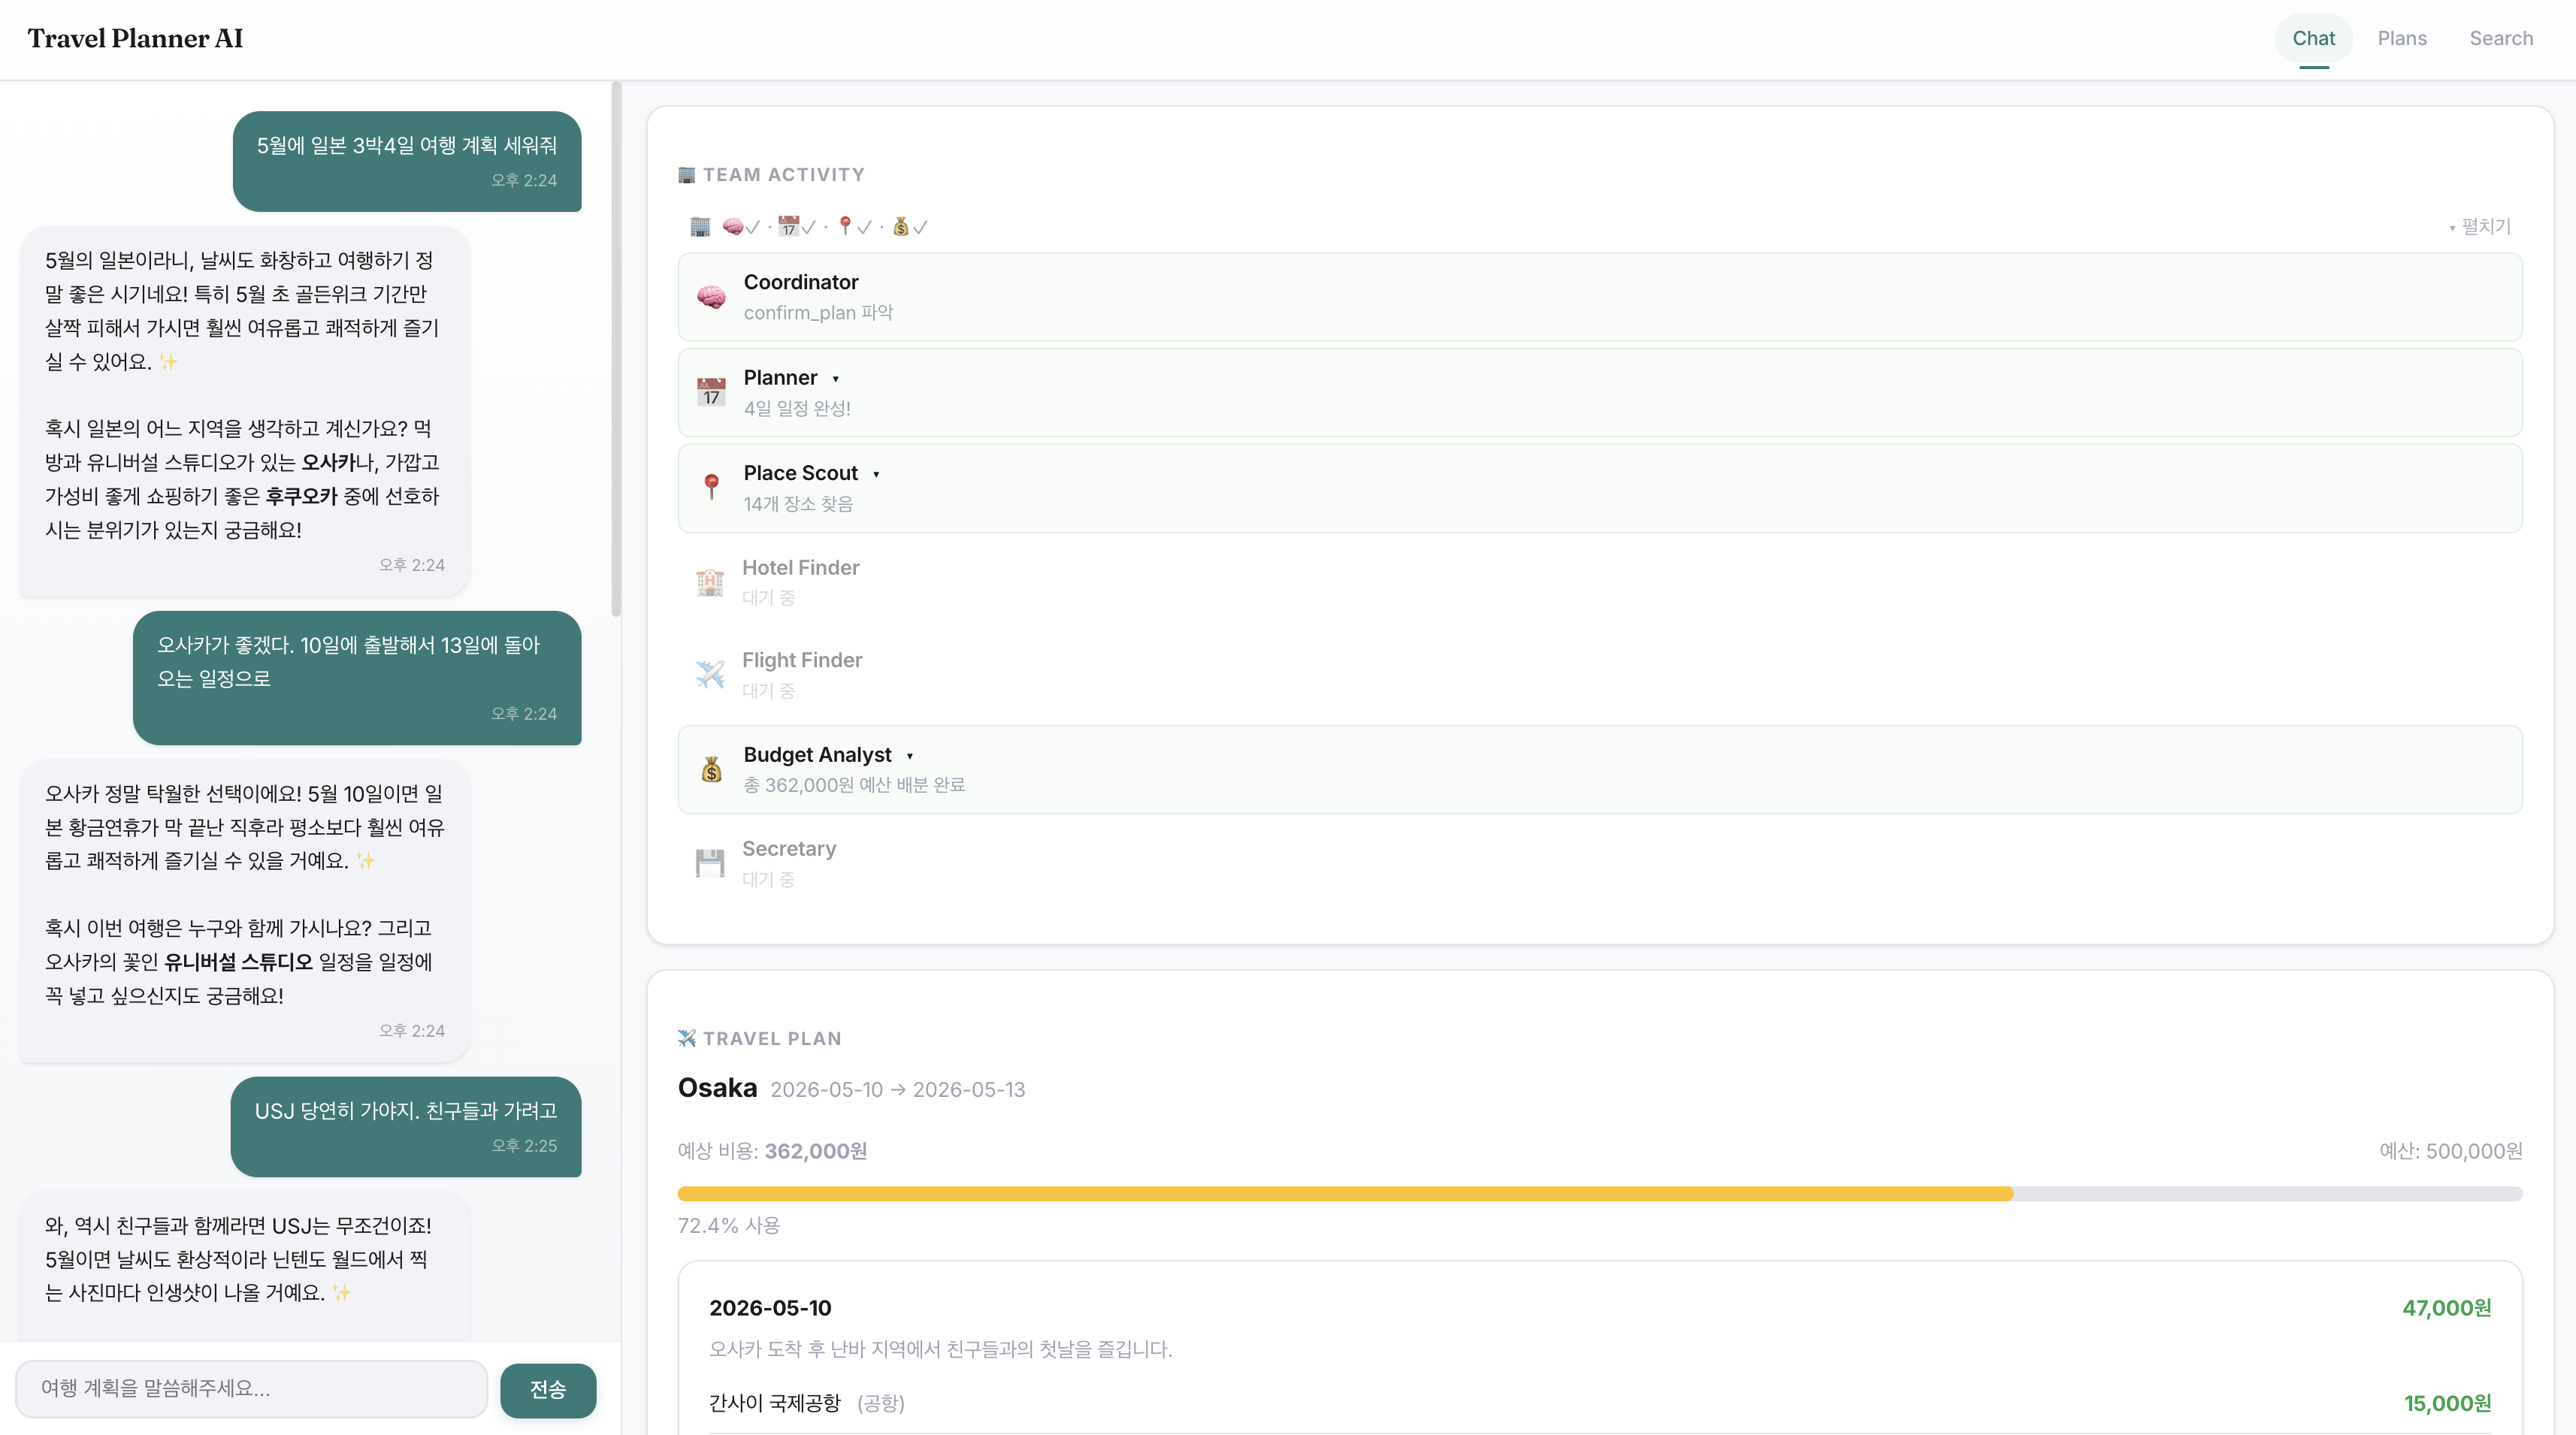
Task: Click the Travel Plan header airplane icon
Action: click(x=686, y=1039)
